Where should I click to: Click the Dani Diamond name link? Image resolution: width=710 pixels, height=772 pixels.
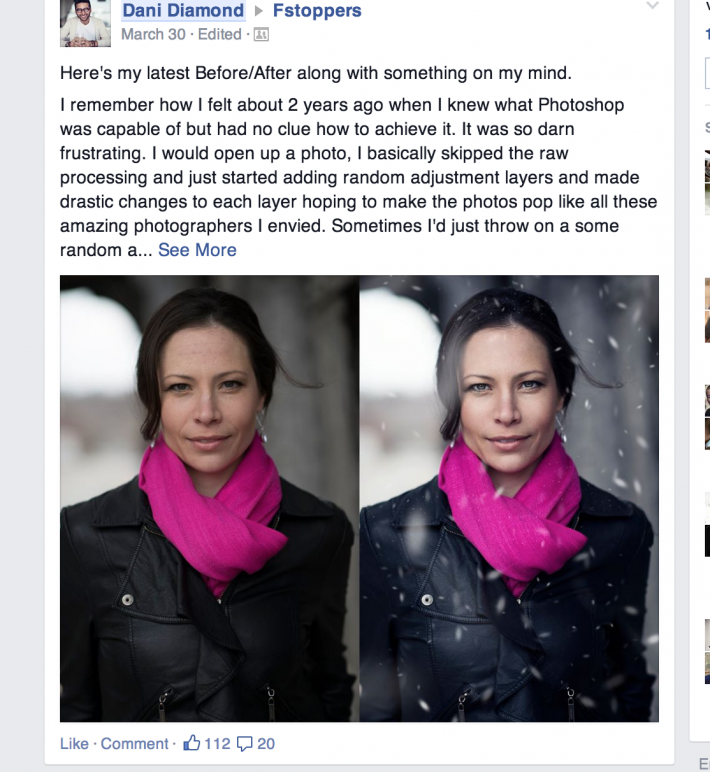[183, 10]
